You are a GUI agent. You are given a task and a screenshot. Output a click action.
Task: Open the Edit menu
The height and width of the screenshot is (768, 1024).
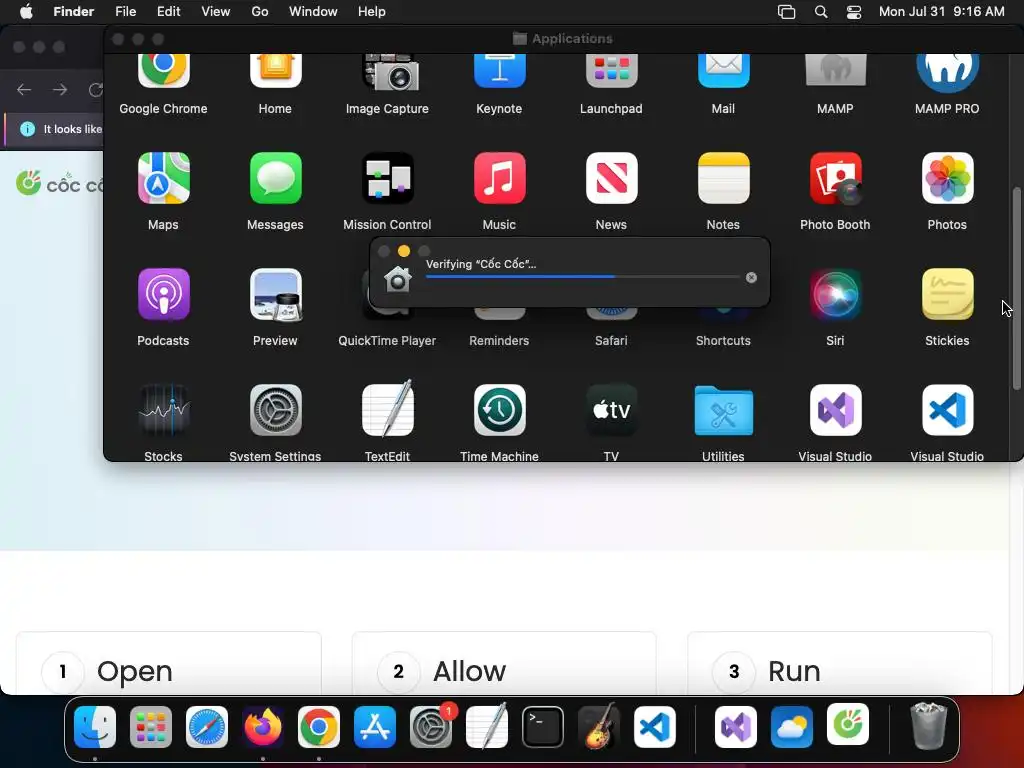click(x=168, y=12)
